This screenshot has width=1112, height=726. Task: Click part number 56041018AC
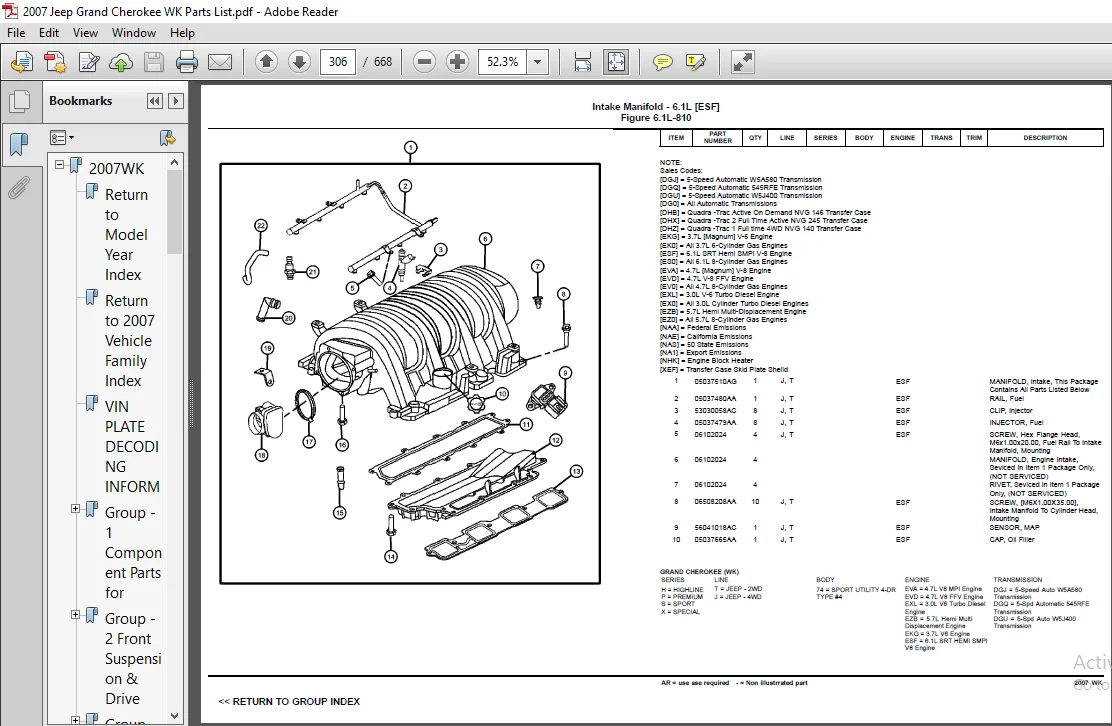pos(715,527)
